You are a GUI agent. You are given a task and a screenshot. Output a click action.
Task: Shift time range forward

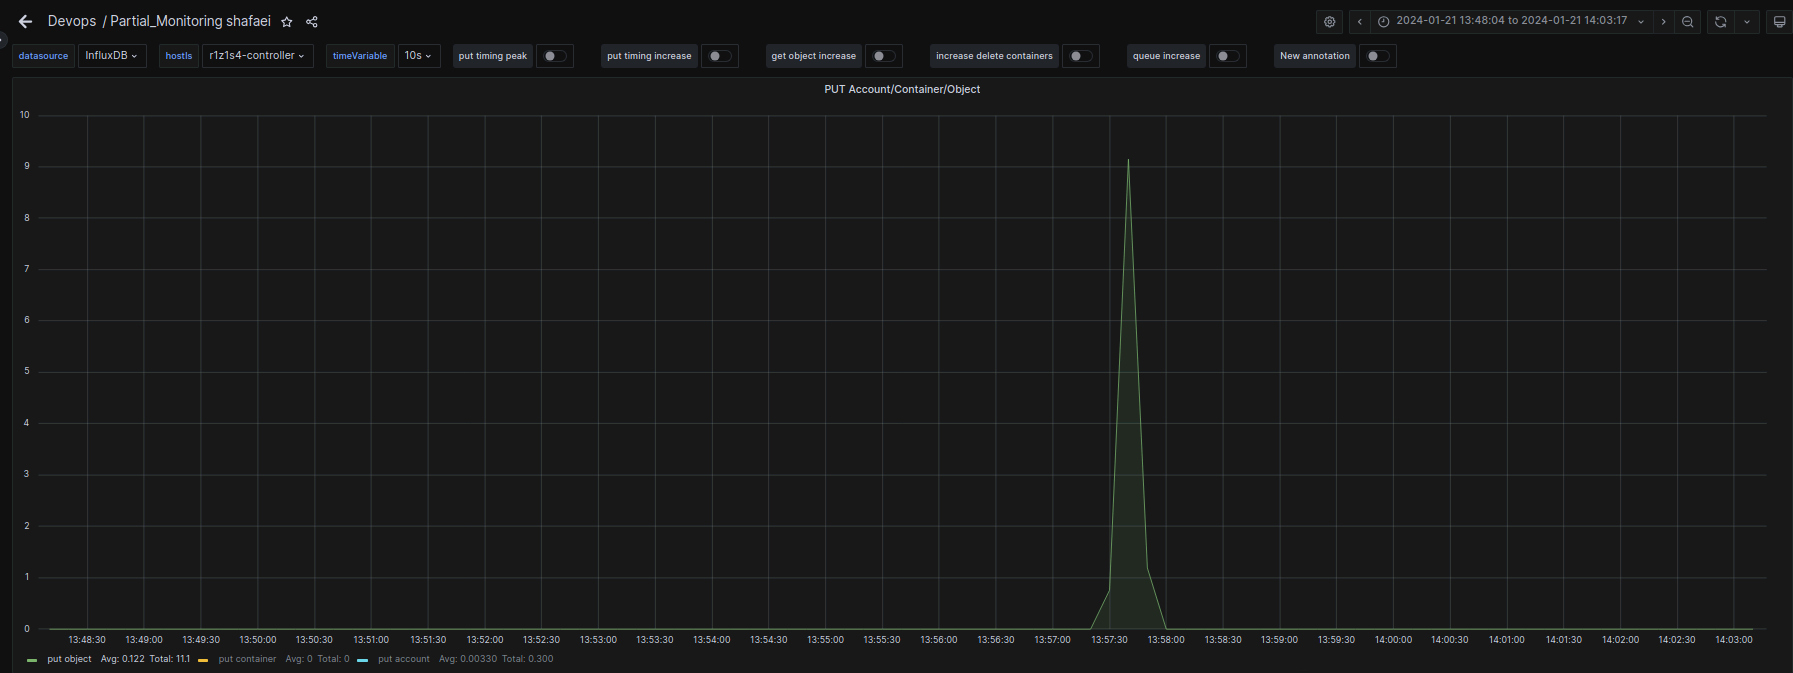point(1663,21)
